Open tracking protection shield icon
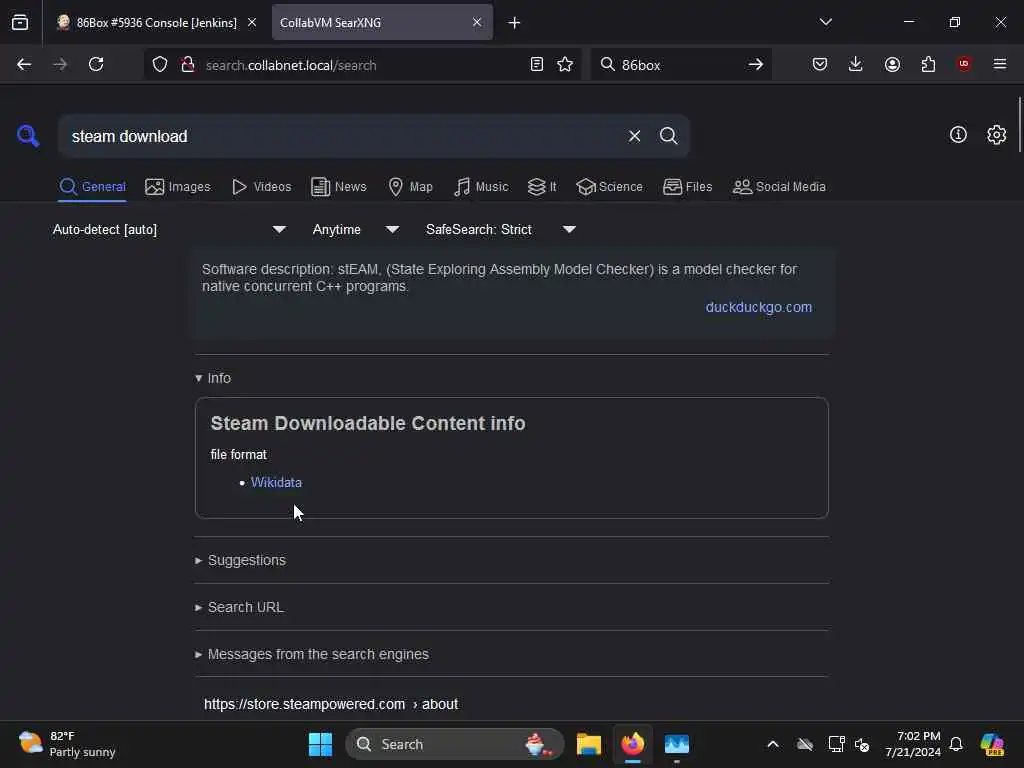The width and height of the screenshot is (1024, 768). coord(160,65)
